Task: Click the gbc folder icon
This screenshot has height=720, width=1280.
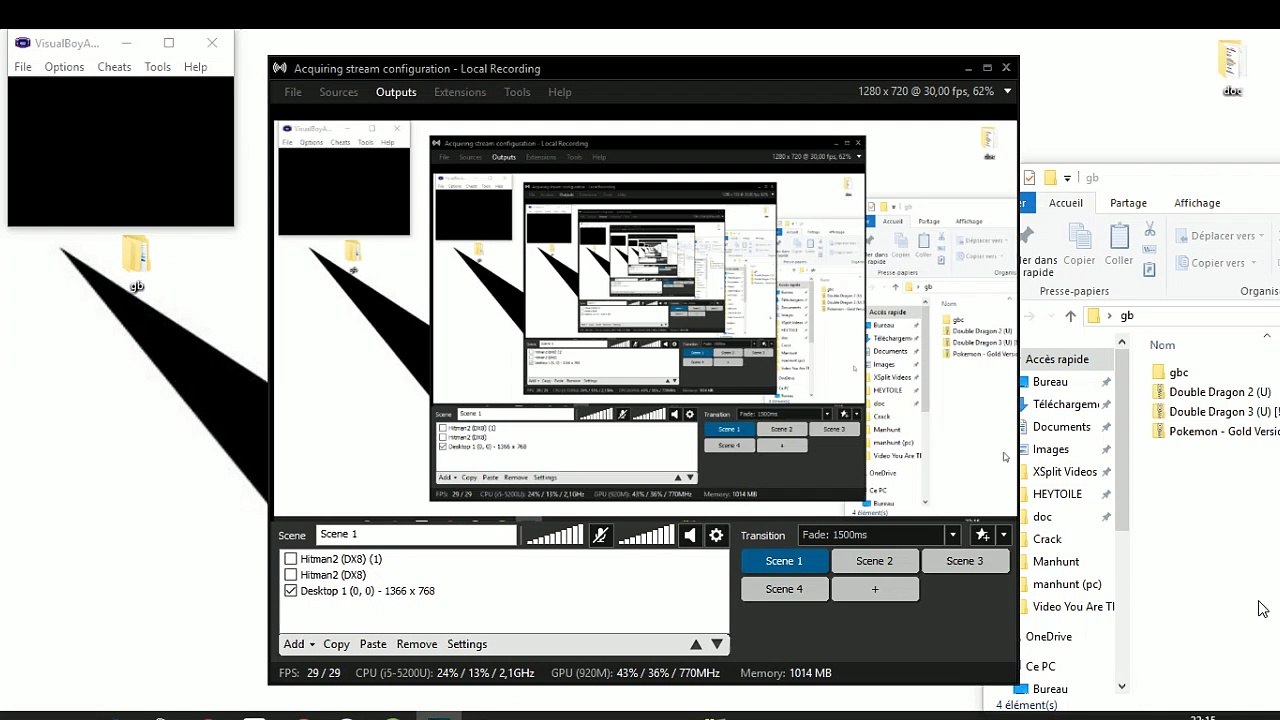Action: pyautogui.click(x=1158, y=372)
